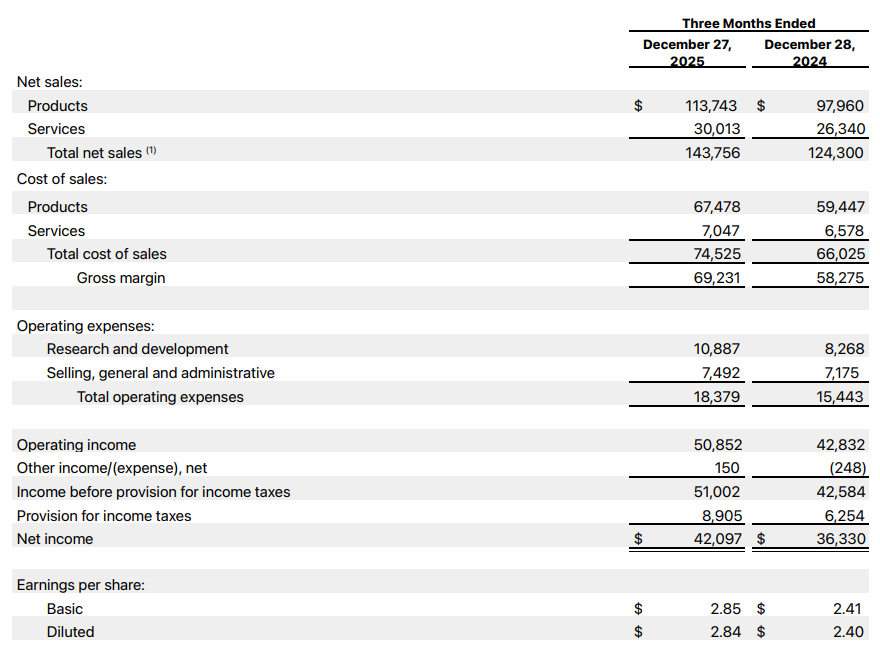Click the gross margin value 69,231

(x=717, y=278)
